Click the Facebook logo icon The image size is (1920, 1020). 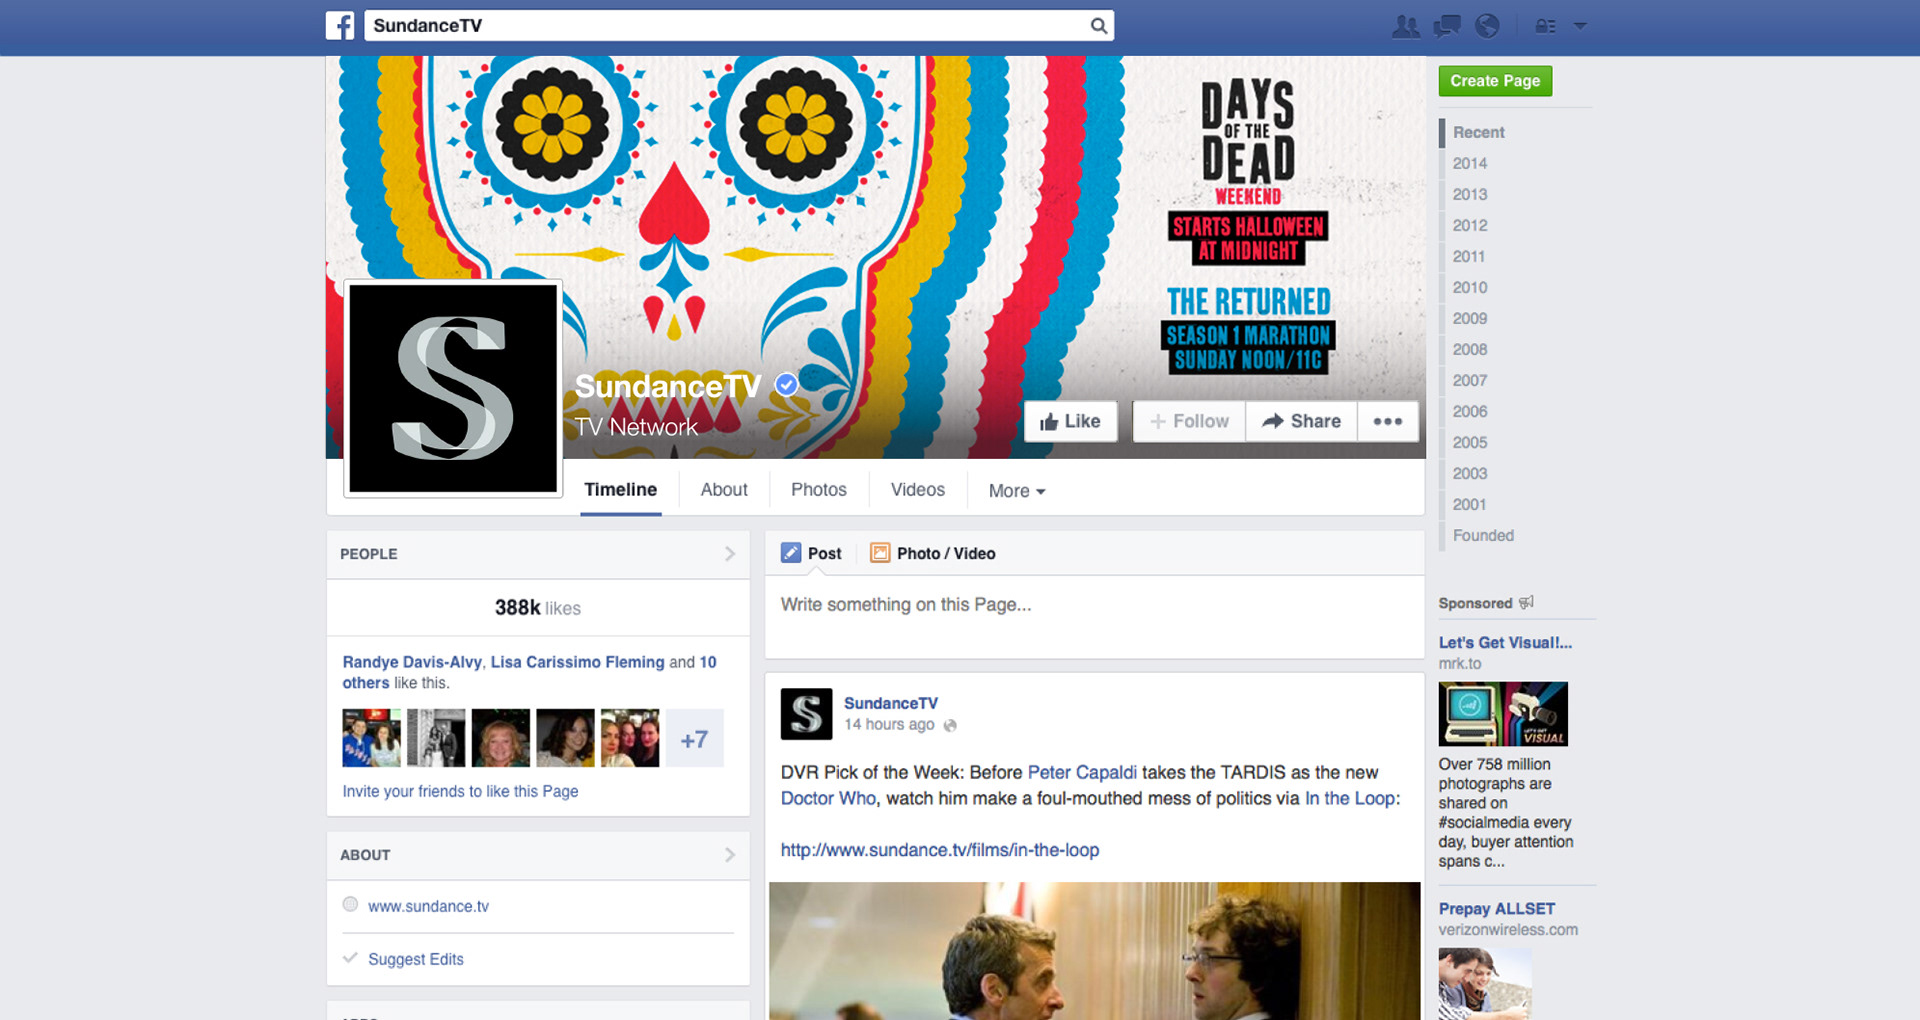tap(340, 26)
